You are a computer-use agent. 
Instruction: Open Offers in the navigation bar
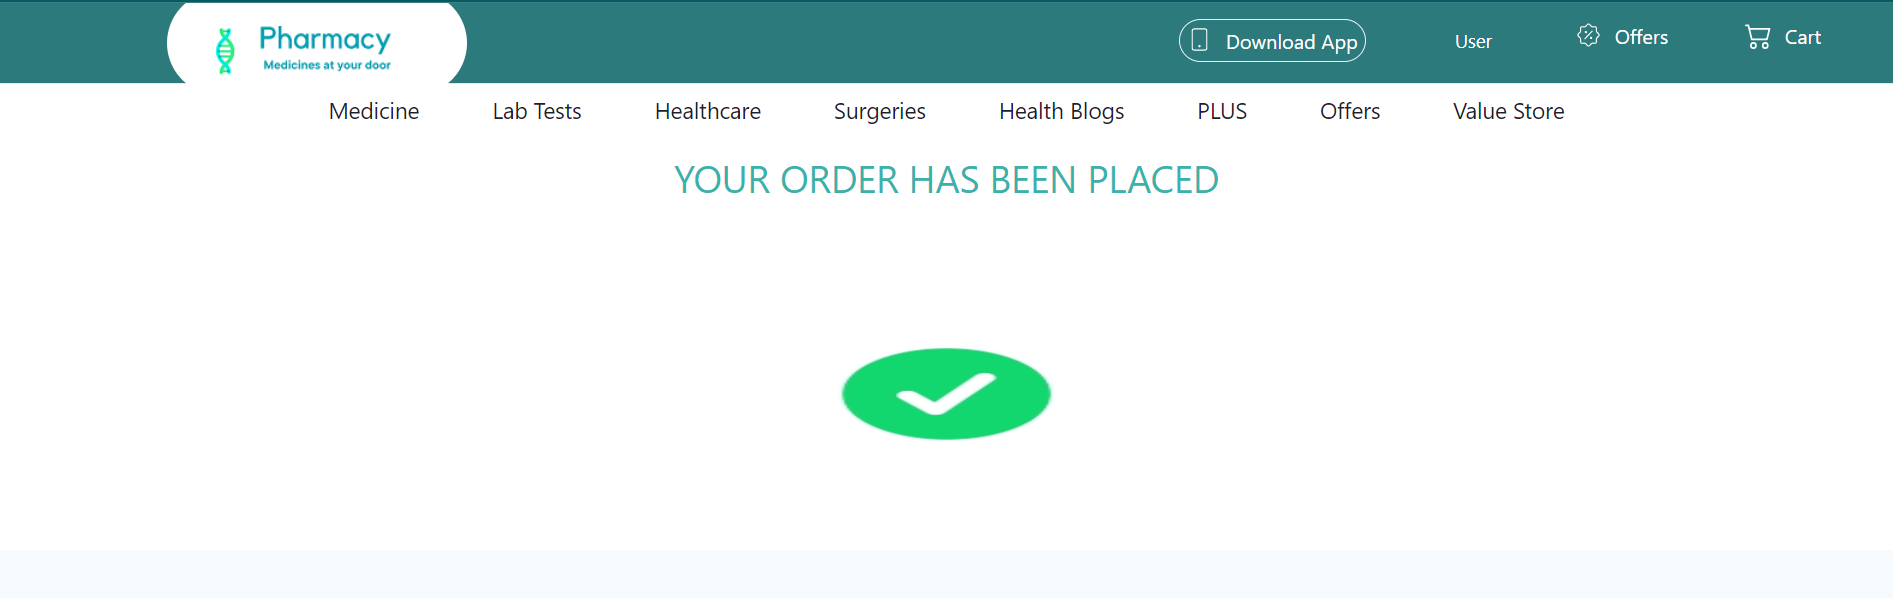point(1350,111)
